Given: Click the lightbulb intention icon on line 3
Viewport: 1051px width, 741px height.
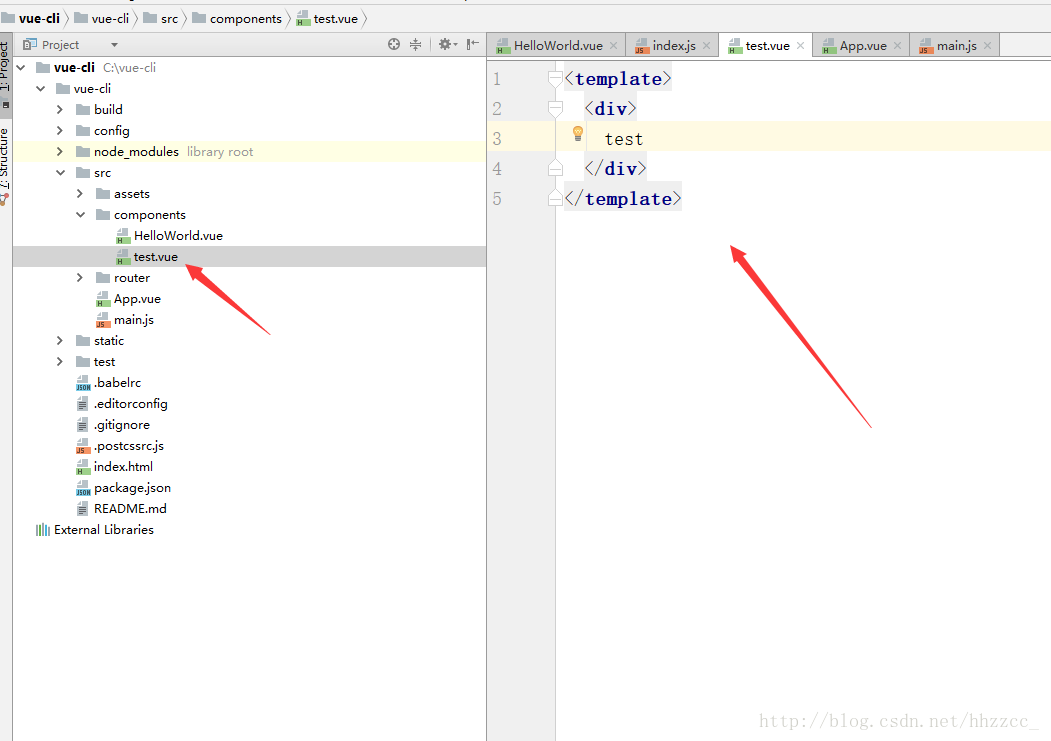Looking at the screenshot, I should (x=578, y=133).
